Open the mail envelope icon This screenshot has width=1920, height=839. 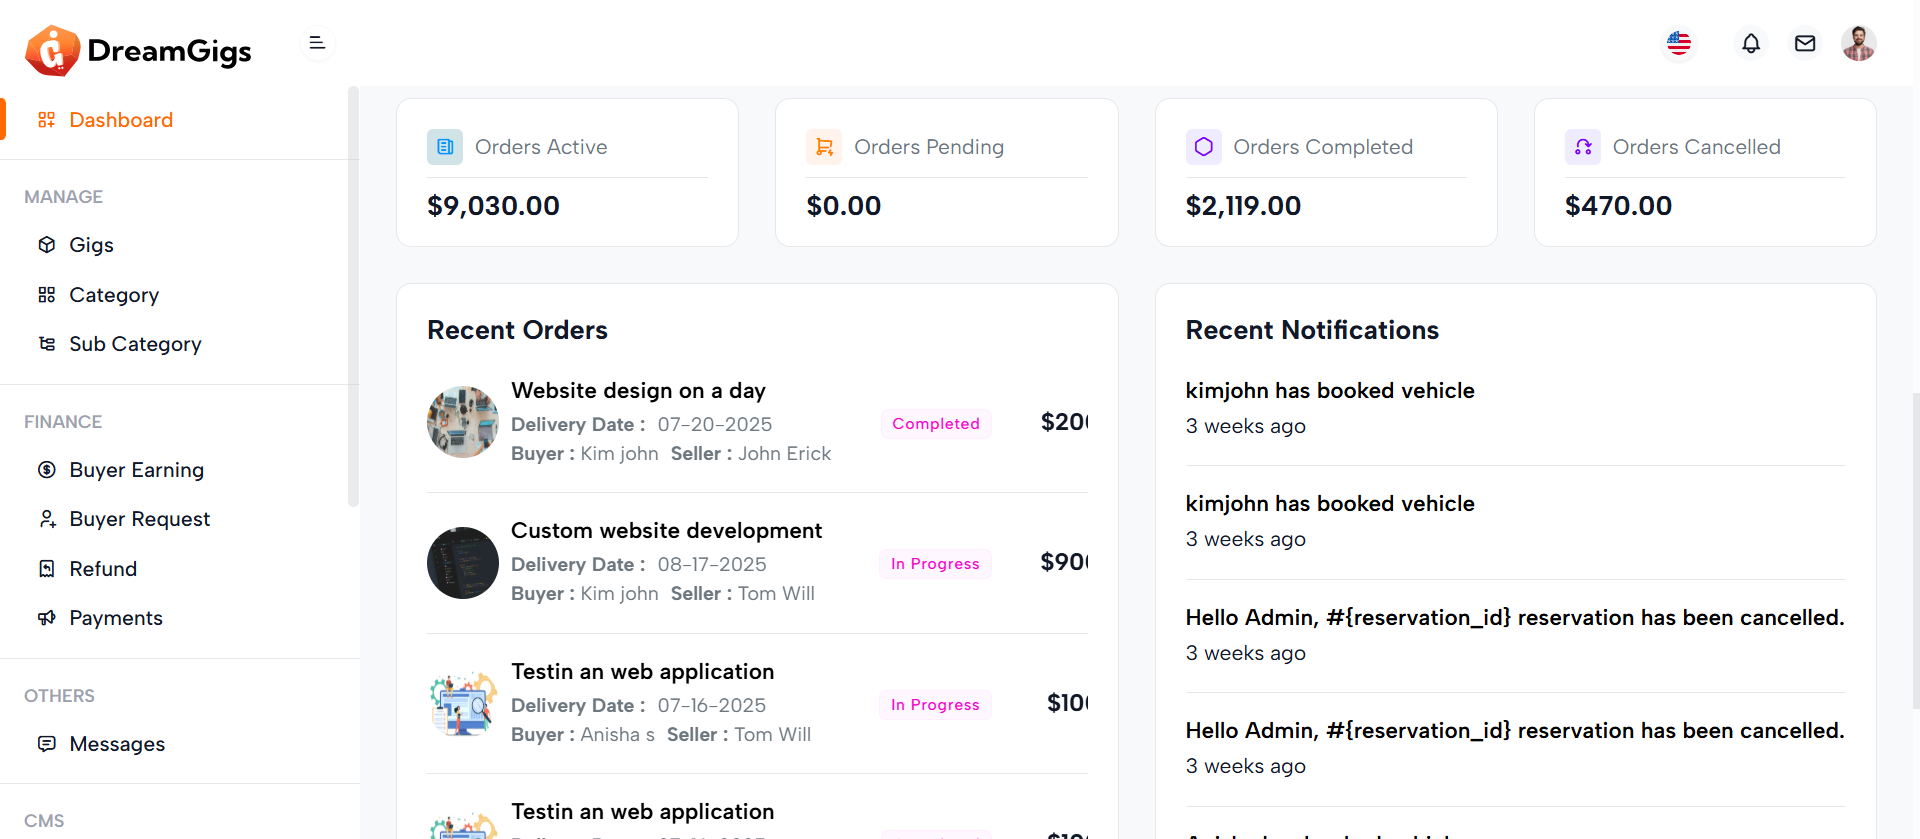coord(1805,44)
